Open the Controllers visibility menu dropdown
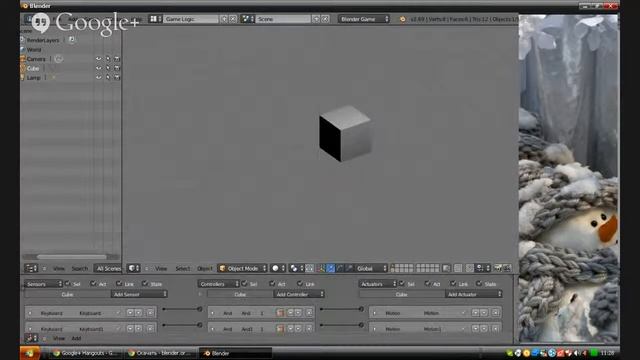This screenshot has height=360, width=640. tap(218, 284)
